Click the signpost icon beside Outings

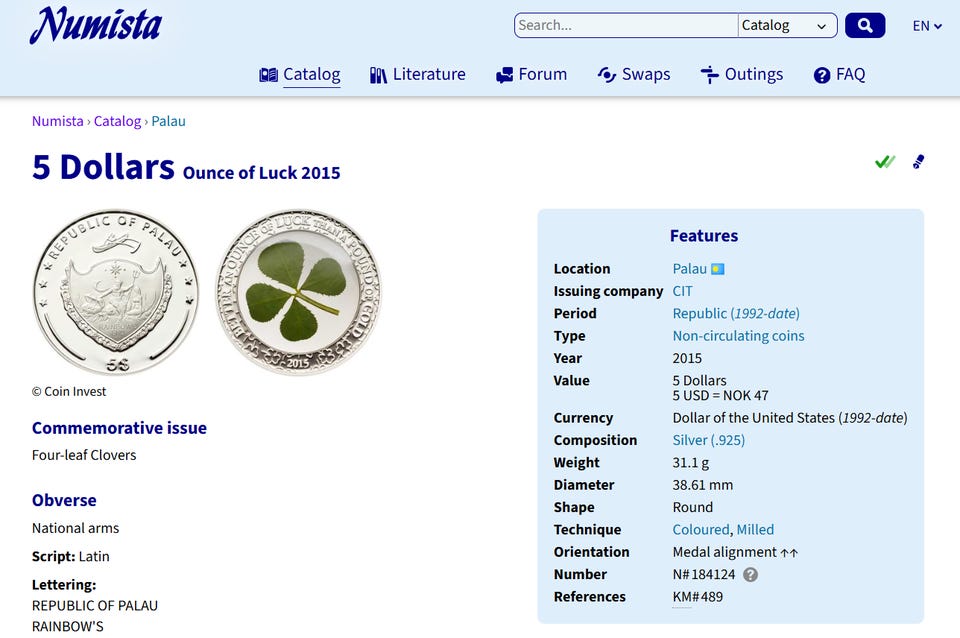click(710, 75)
